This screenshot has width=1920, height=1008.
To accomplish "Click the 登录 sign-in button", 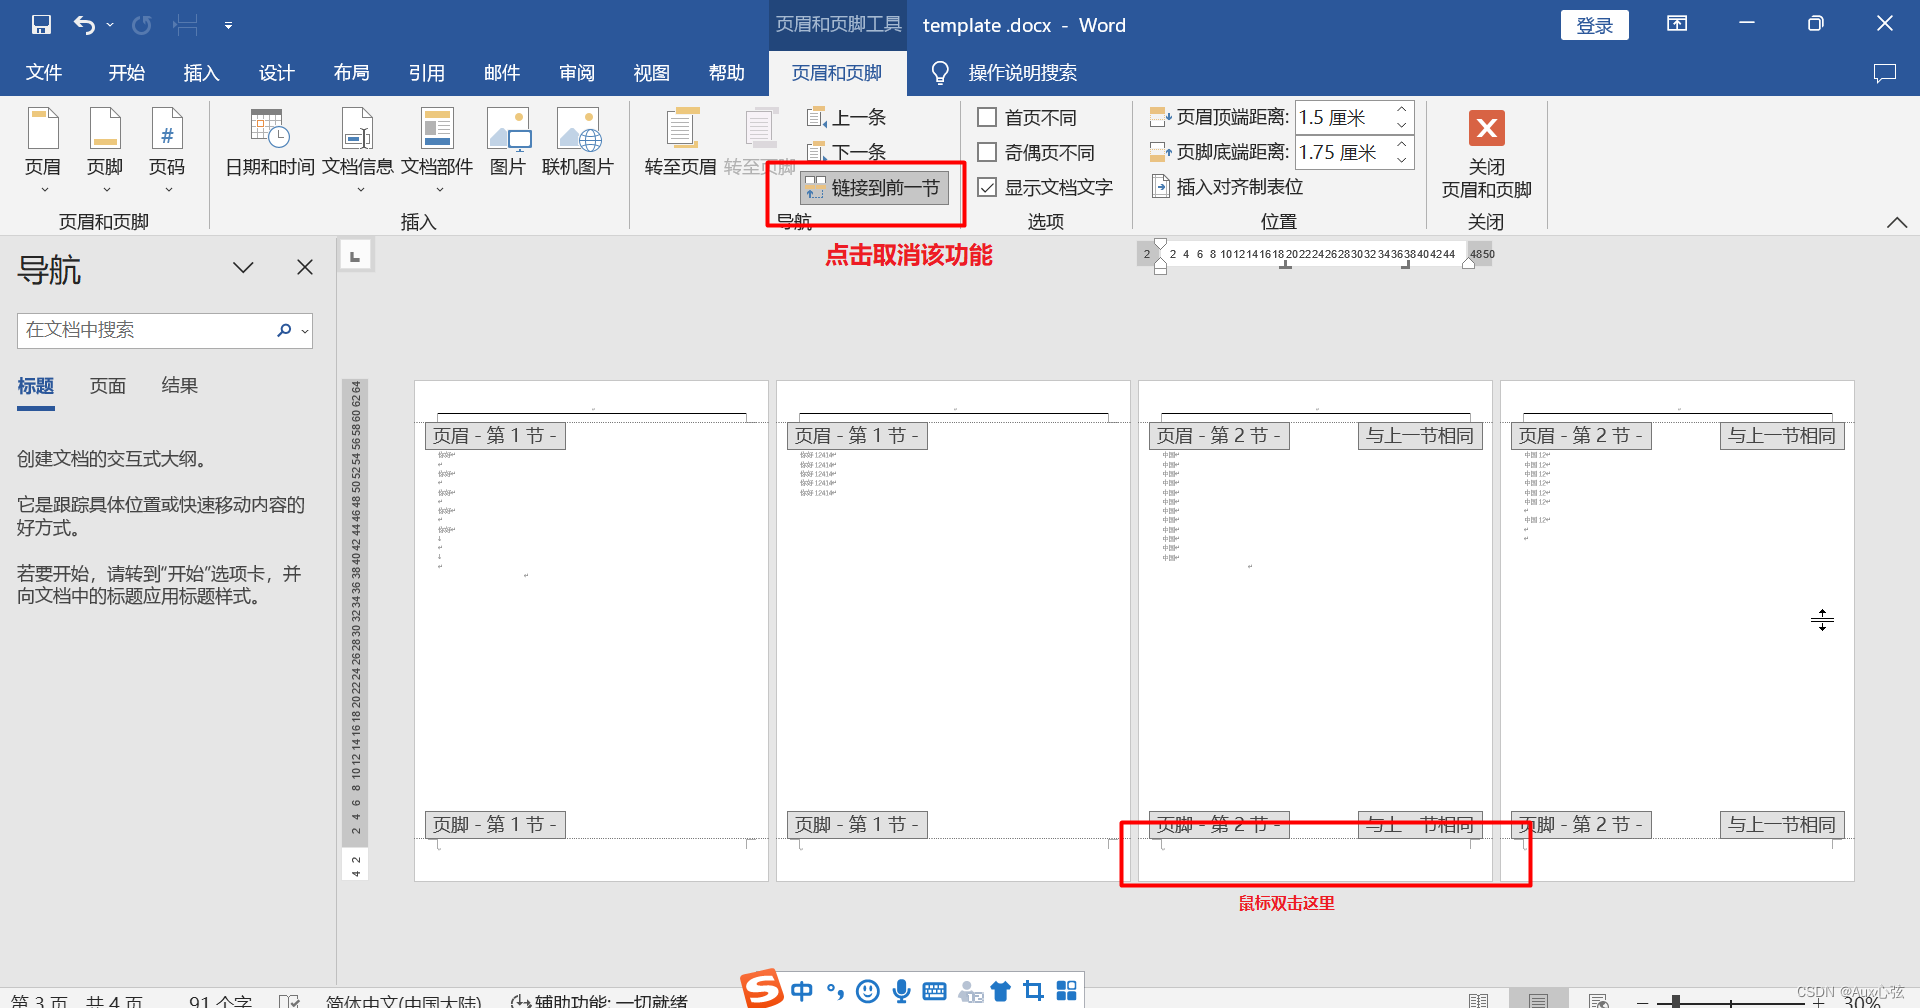I will point(1594,25).
